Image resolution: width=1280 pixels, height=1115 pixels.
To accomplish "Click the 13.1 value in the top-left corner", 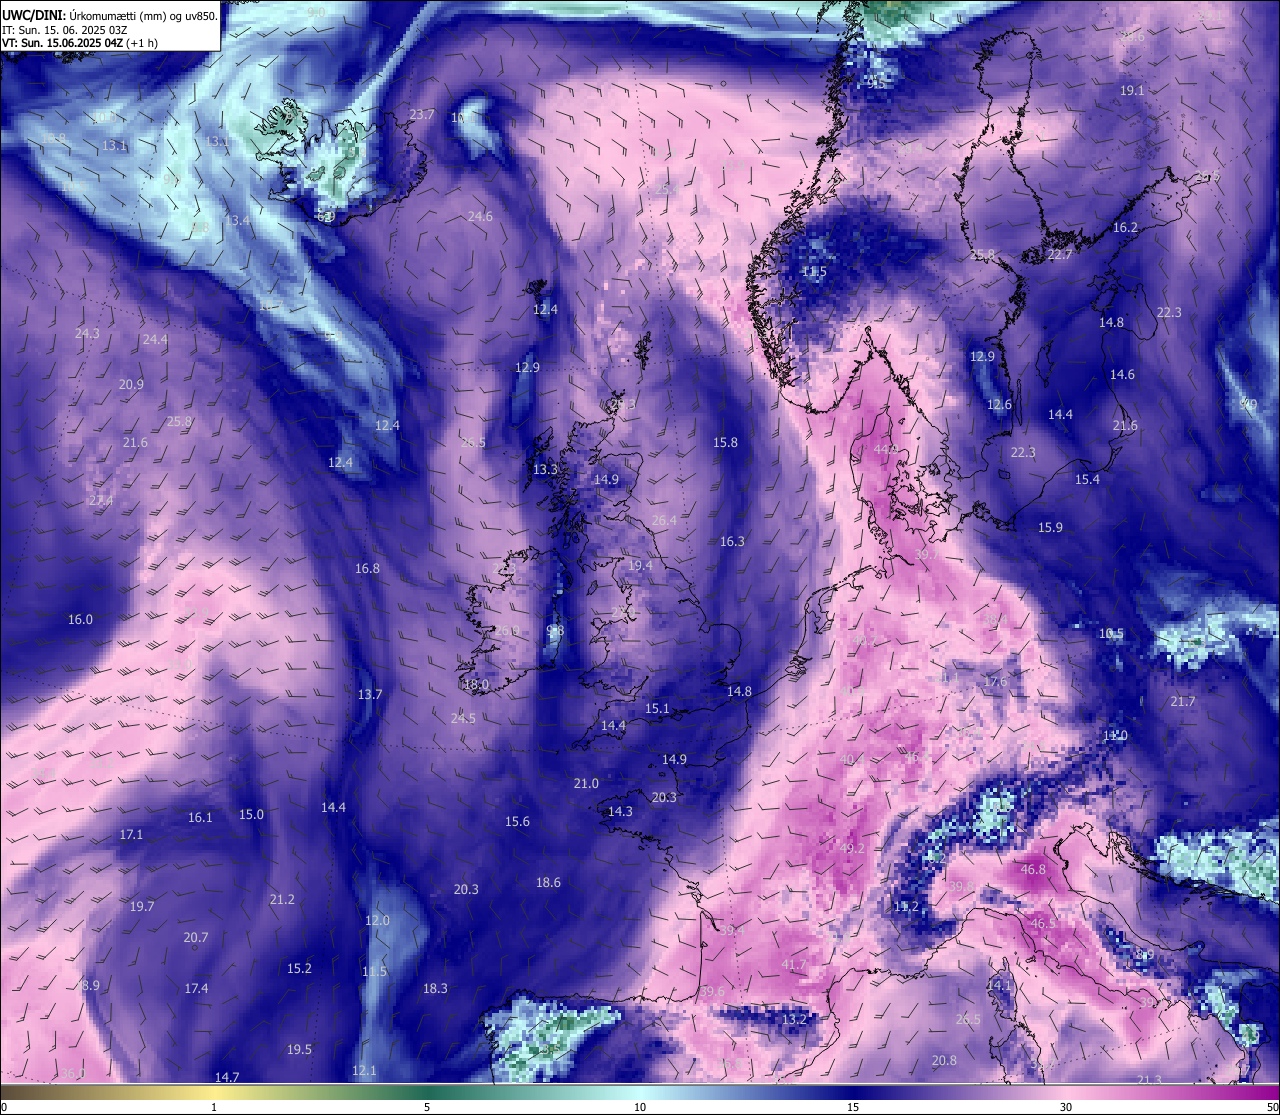I will 115,145.
